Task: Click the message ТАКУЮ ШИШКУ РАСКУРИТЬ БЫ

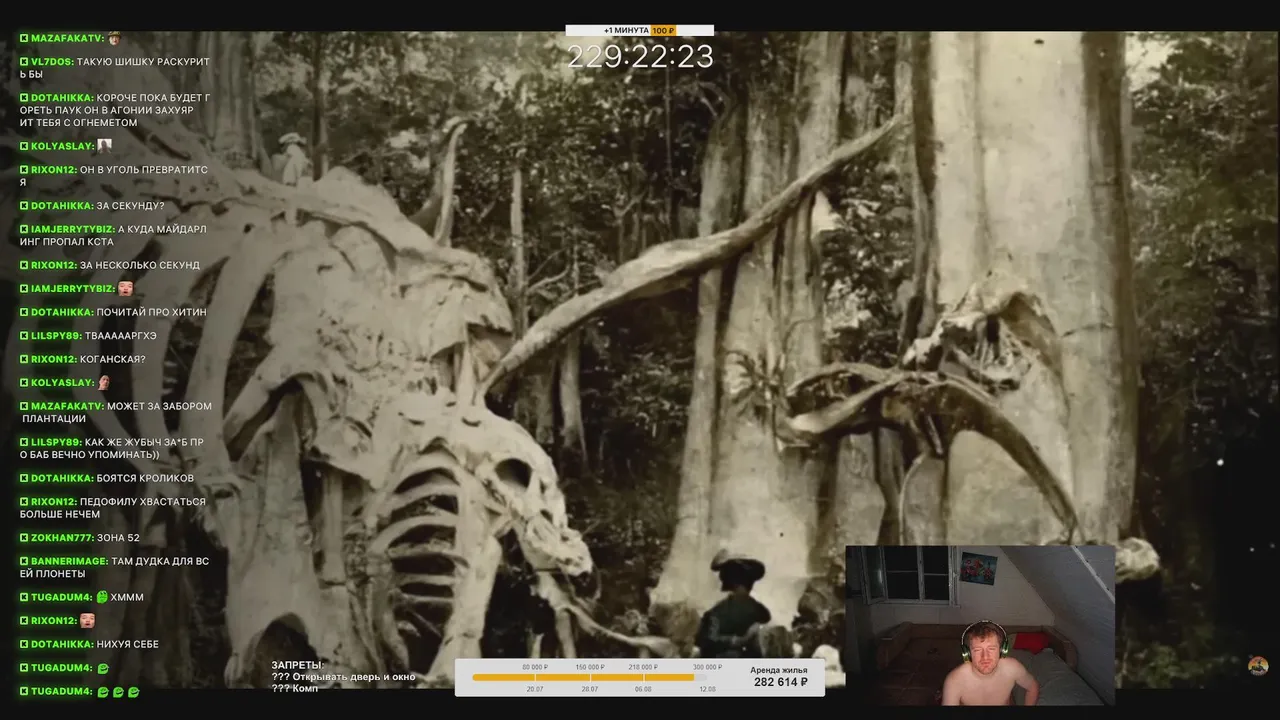Action: point(115,68)
